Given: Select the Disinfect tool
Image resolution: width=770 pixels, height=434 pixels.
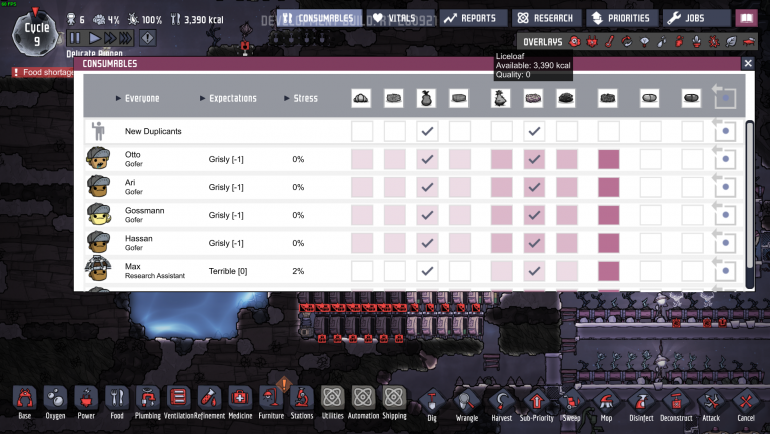Looking at the screenshot, I should tap(641, 405).
